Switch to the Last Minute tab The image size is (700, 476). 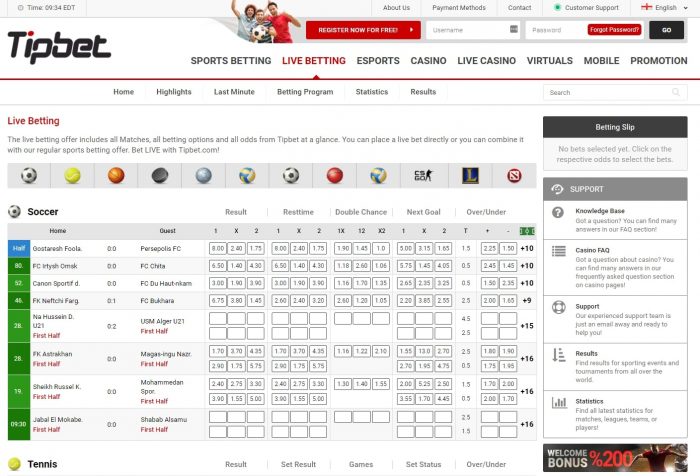tap(234, 92)
